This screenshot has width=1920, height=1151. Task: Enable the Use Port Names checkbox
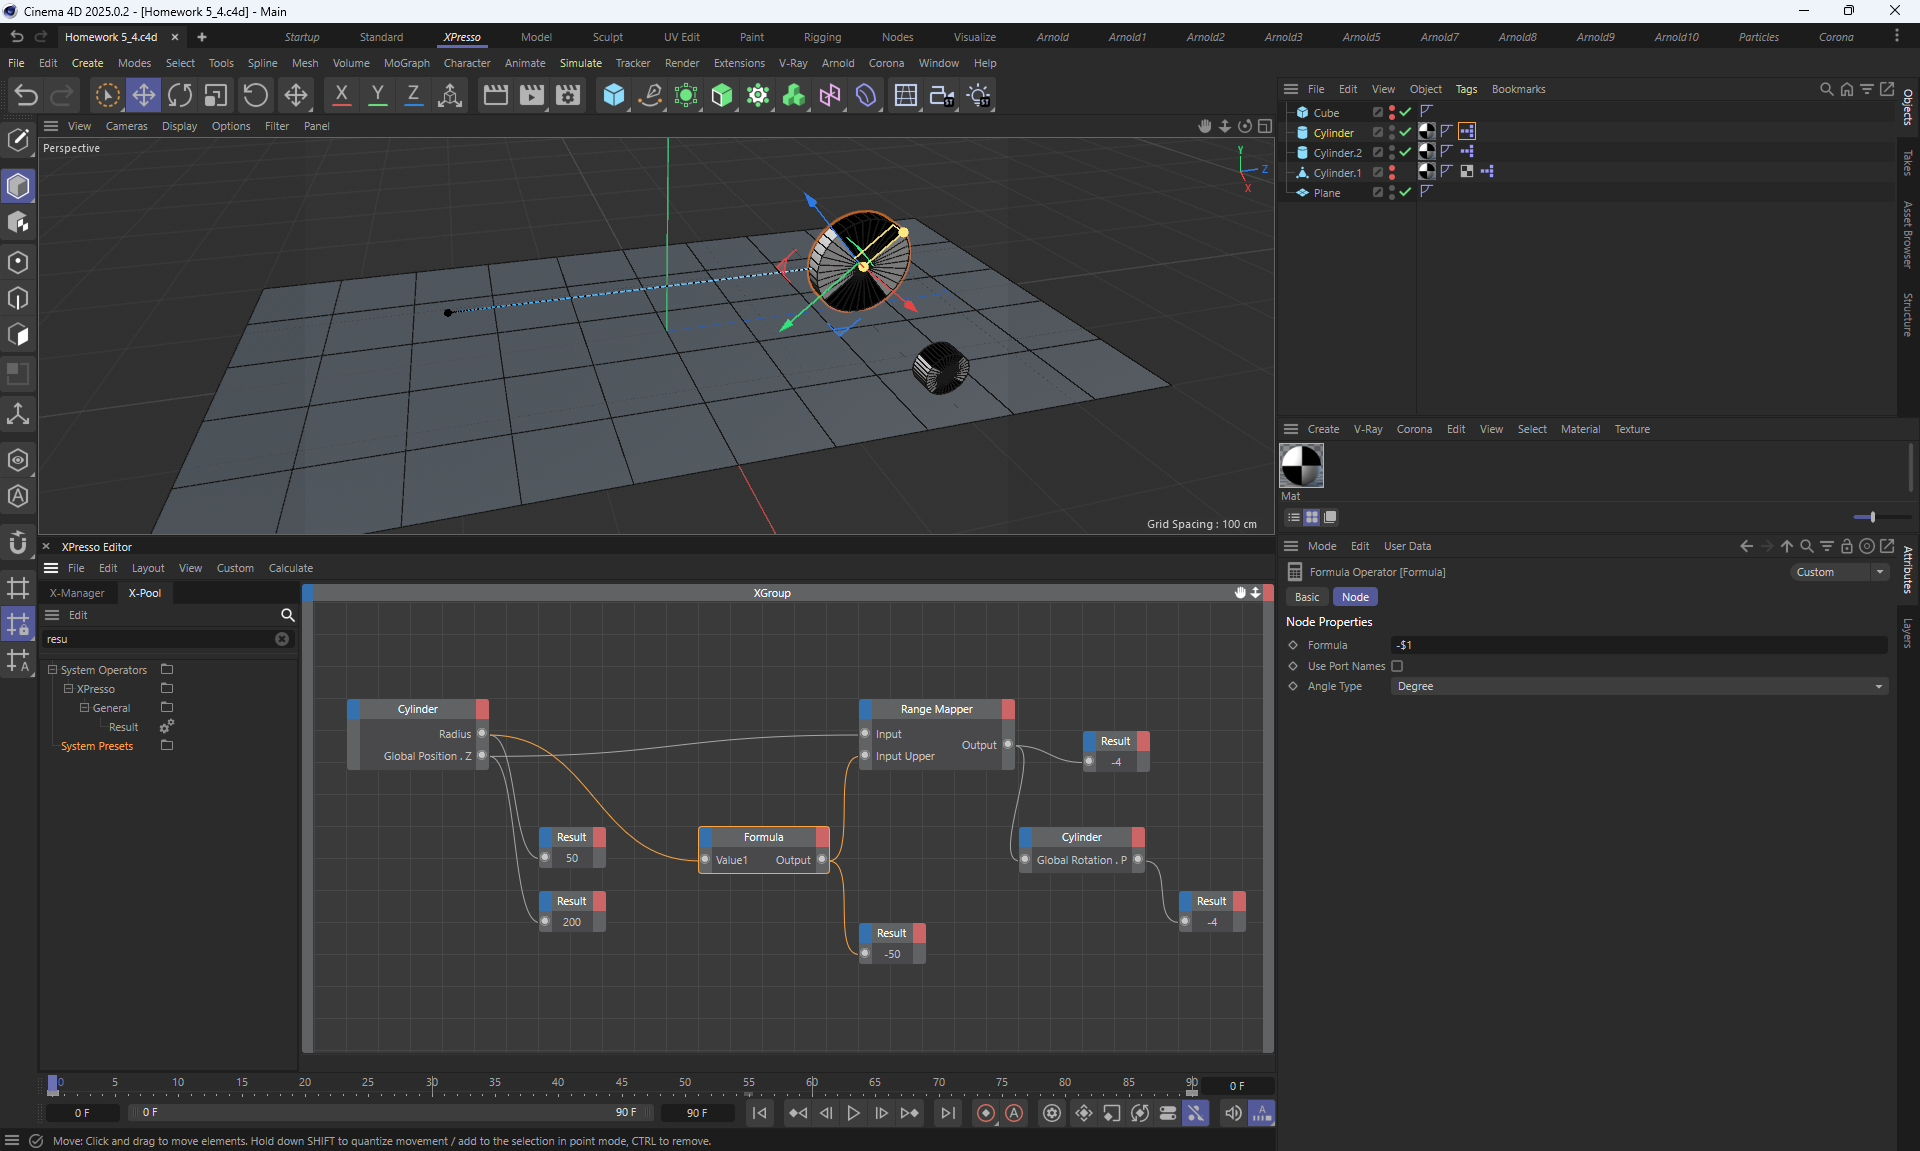pos(1397,666)
